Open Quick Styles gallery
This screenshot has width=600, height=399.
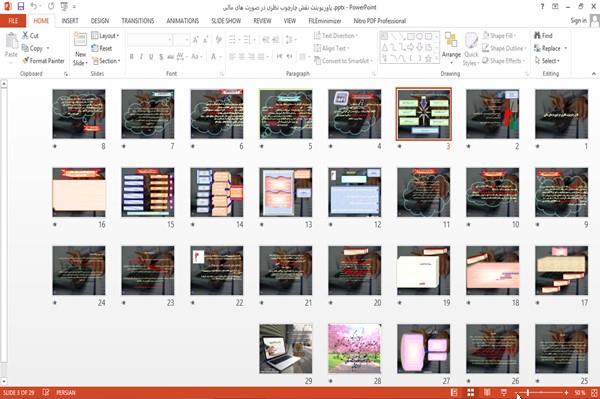point(471,49)
